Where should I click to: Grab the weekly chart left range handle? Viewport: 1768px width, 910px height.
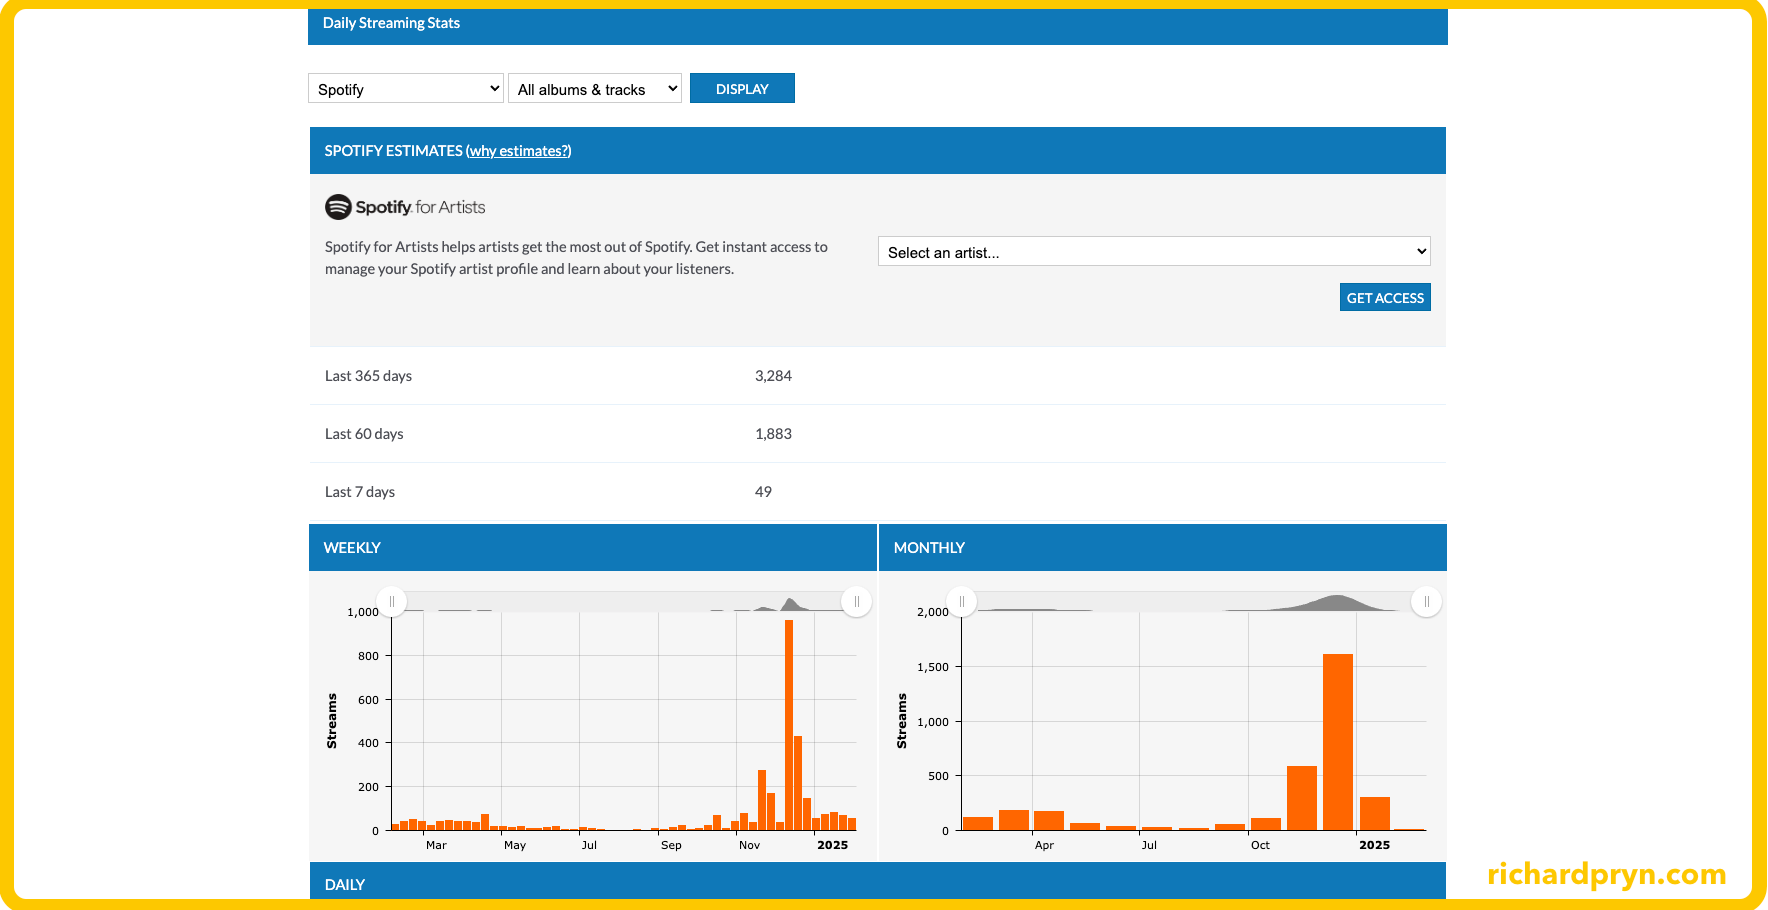coord(392,602)
